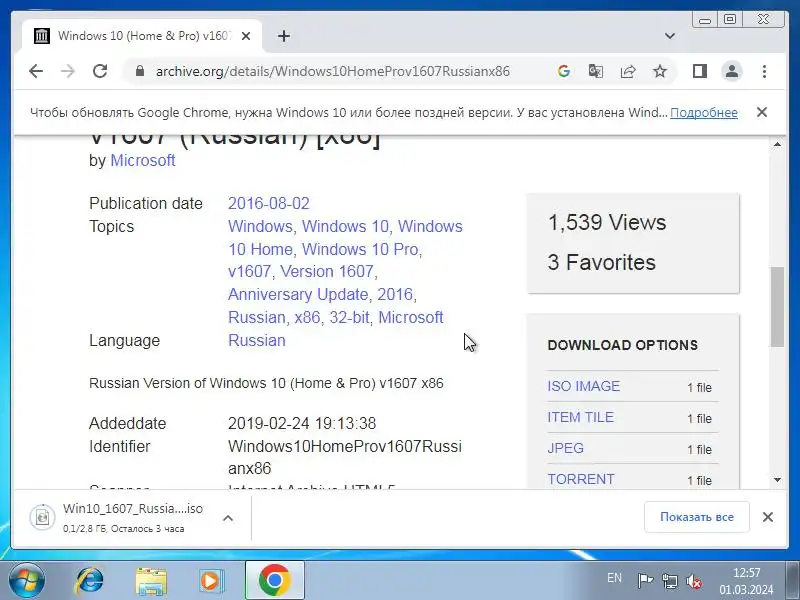Expand the download item options chevron
800x600 pixels.
228,518
